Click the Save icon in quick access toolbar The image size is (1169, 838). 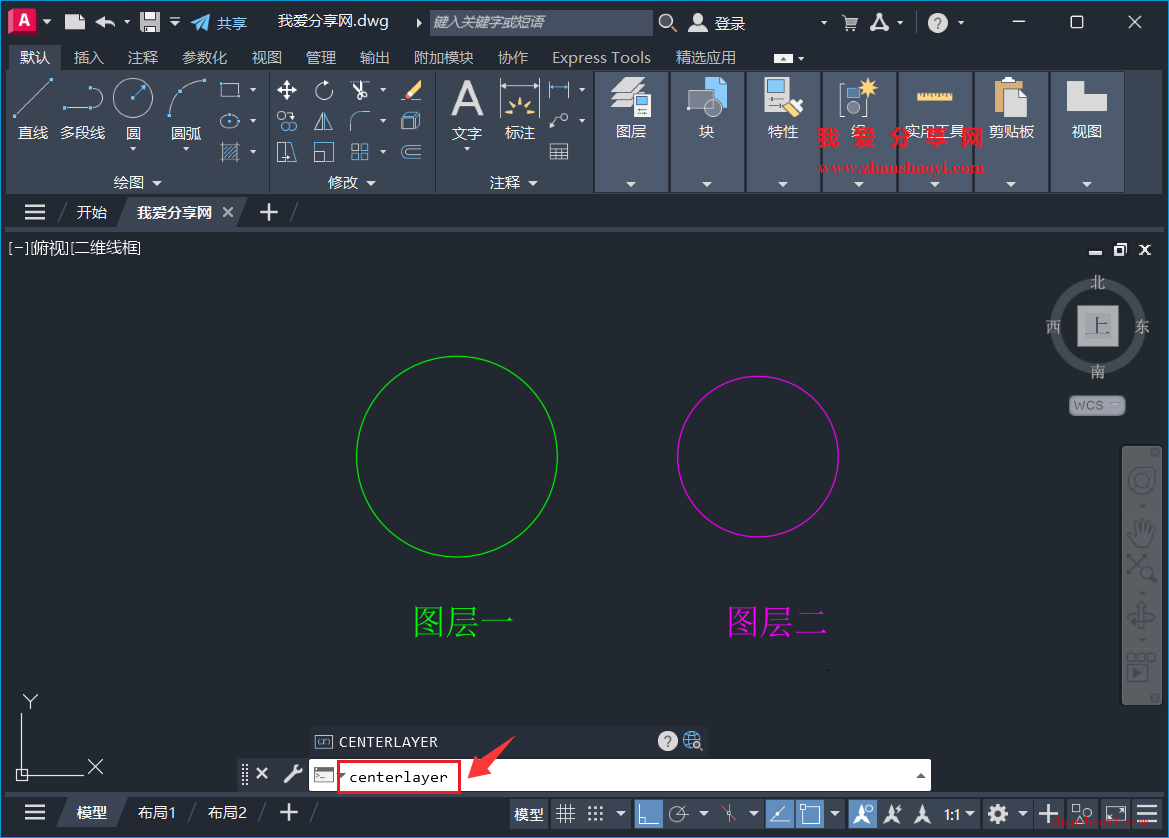(150, 22)
